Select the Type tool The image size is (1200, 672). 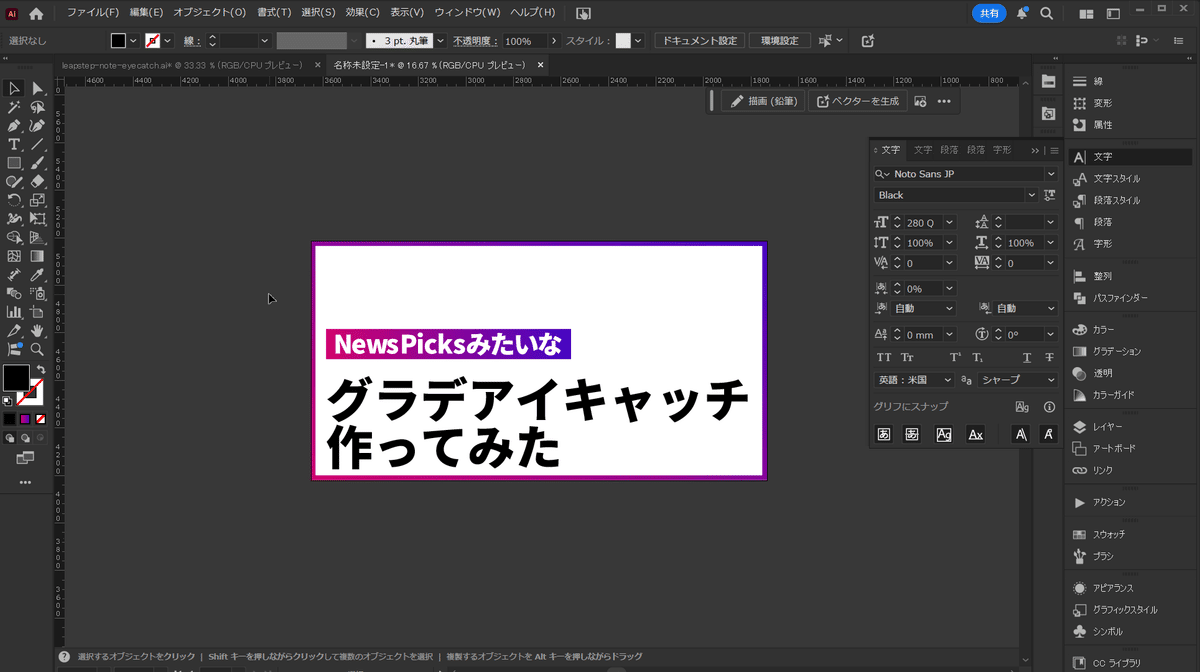tap(14, 144)
